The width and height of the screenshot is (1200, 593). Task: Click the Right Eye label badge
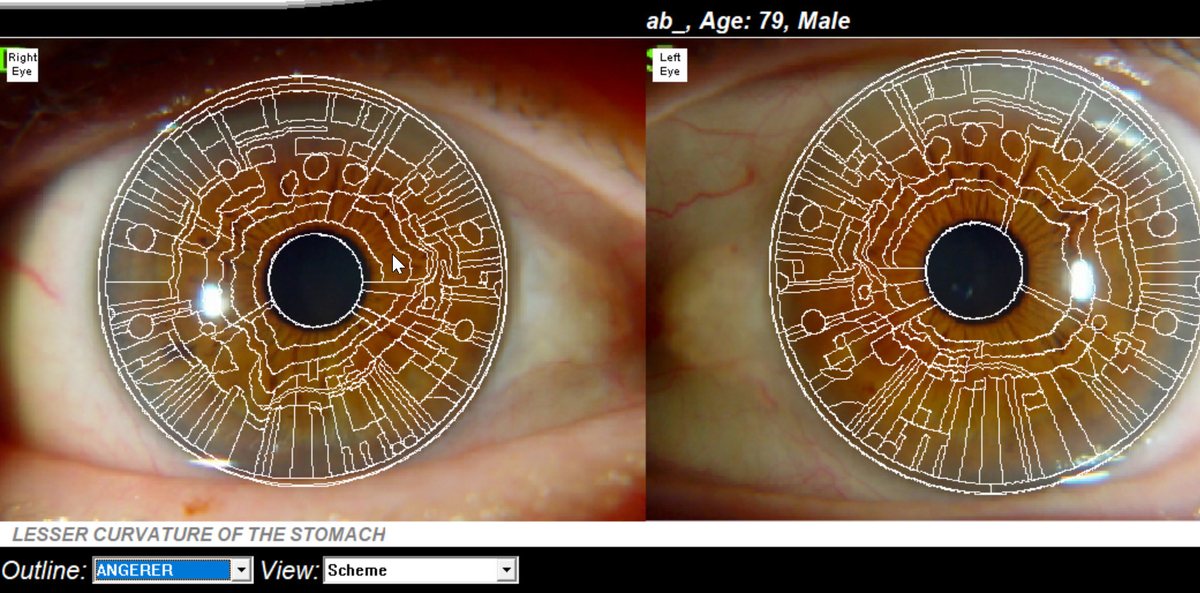[22, 65]
